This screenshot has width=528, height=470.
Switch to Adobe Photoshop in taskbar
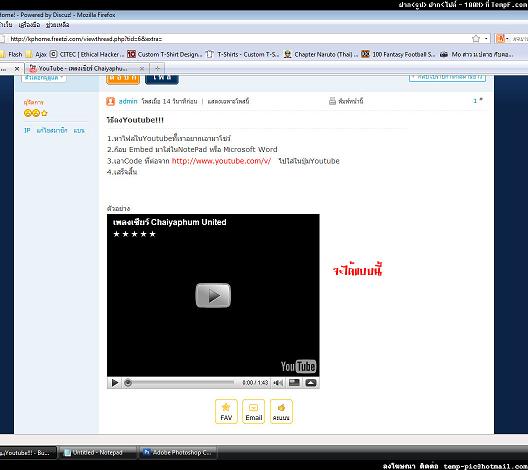(177, 452)
